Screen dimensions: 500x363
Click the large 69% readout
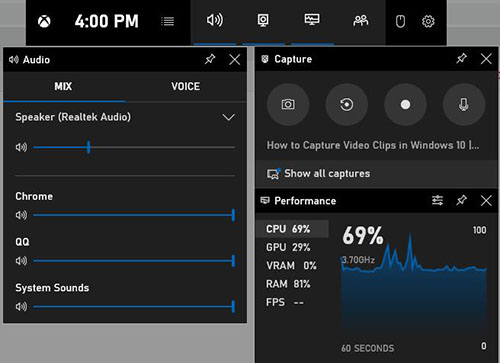[363, 236]
